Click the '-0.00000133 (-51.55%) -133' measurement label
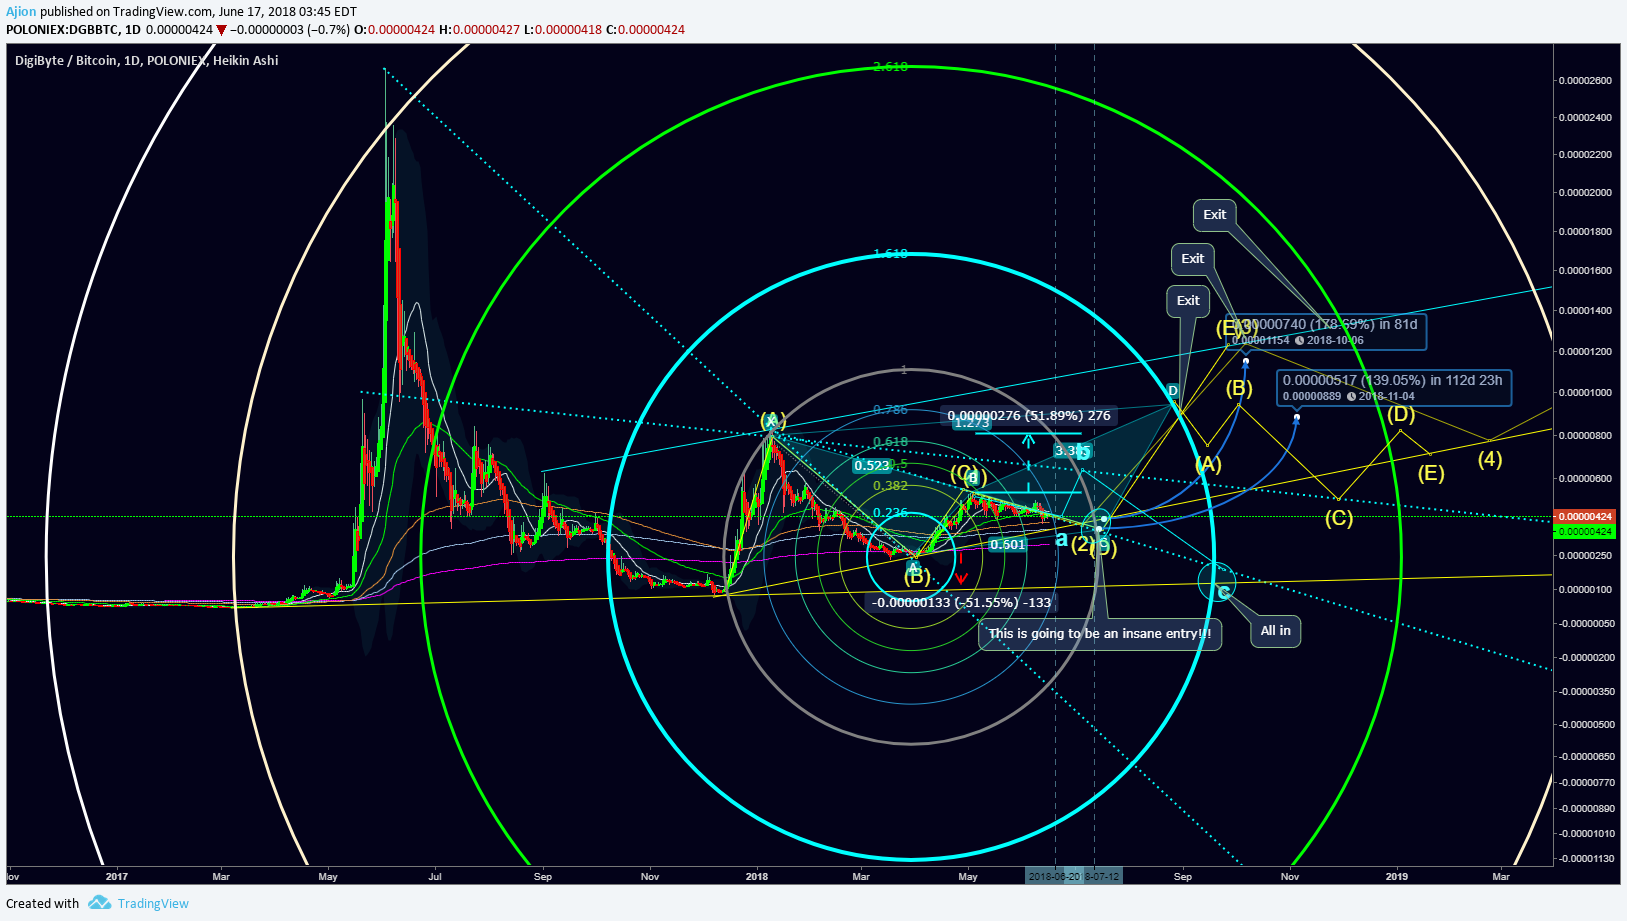 (x=962, y=602)
